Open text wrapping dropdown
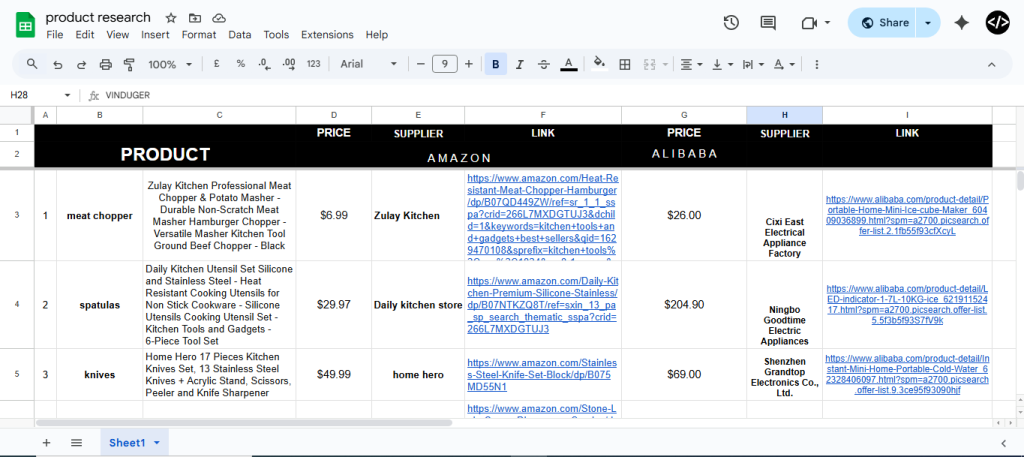 click(753, 64)
